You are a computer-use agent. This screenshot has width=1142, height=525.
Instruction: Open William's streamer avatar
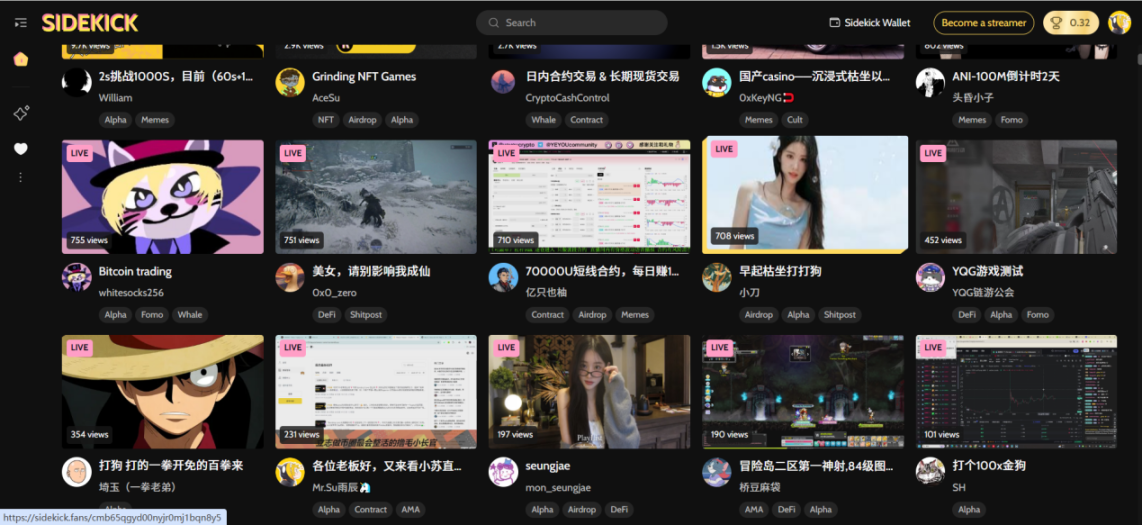(x=76, y=82)
